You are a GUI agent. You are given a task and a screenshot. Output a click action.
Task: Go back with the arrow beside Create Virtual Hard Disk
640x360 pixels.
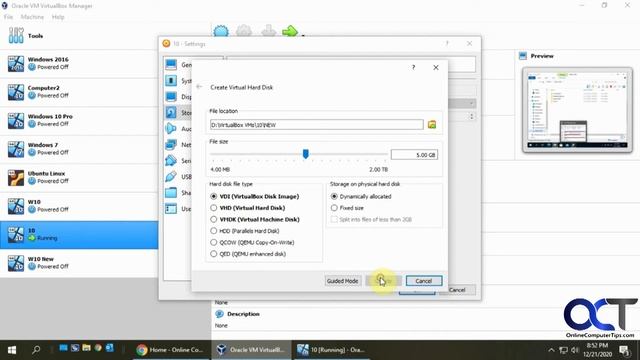pos(199,87)
